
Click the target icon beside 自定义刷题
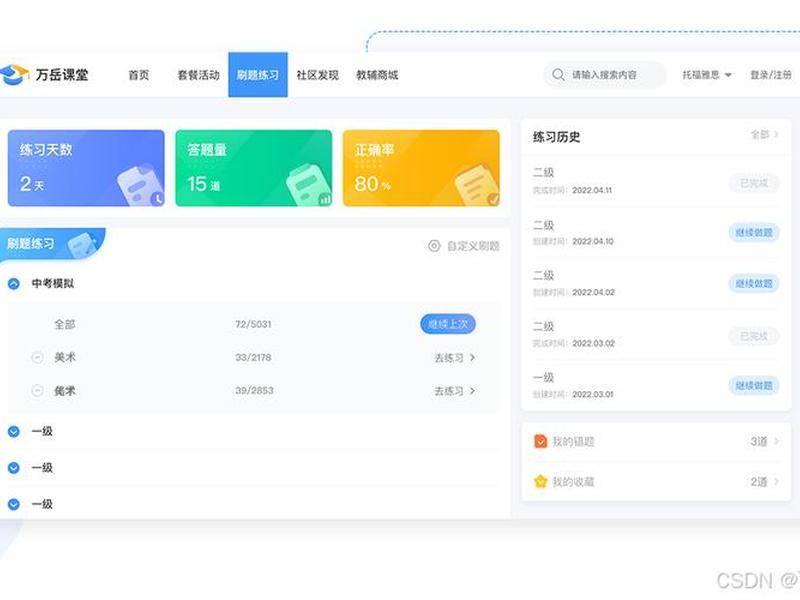[434, 246]
